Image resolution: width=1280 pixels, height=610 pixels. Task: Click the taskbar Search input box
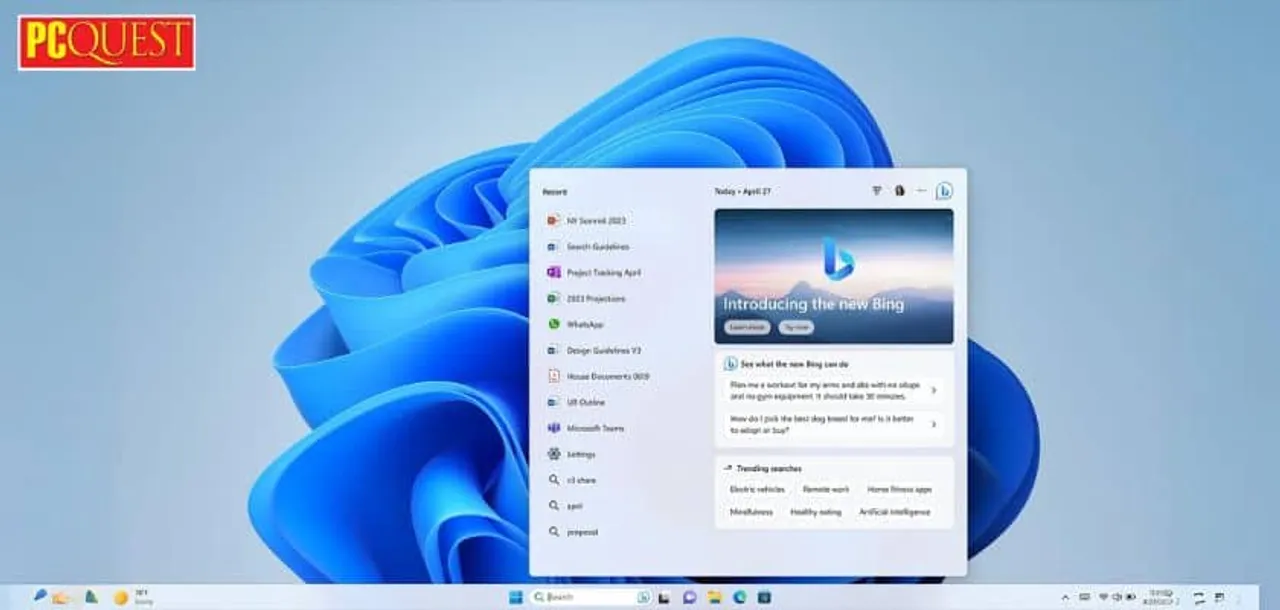pos(590,597)
